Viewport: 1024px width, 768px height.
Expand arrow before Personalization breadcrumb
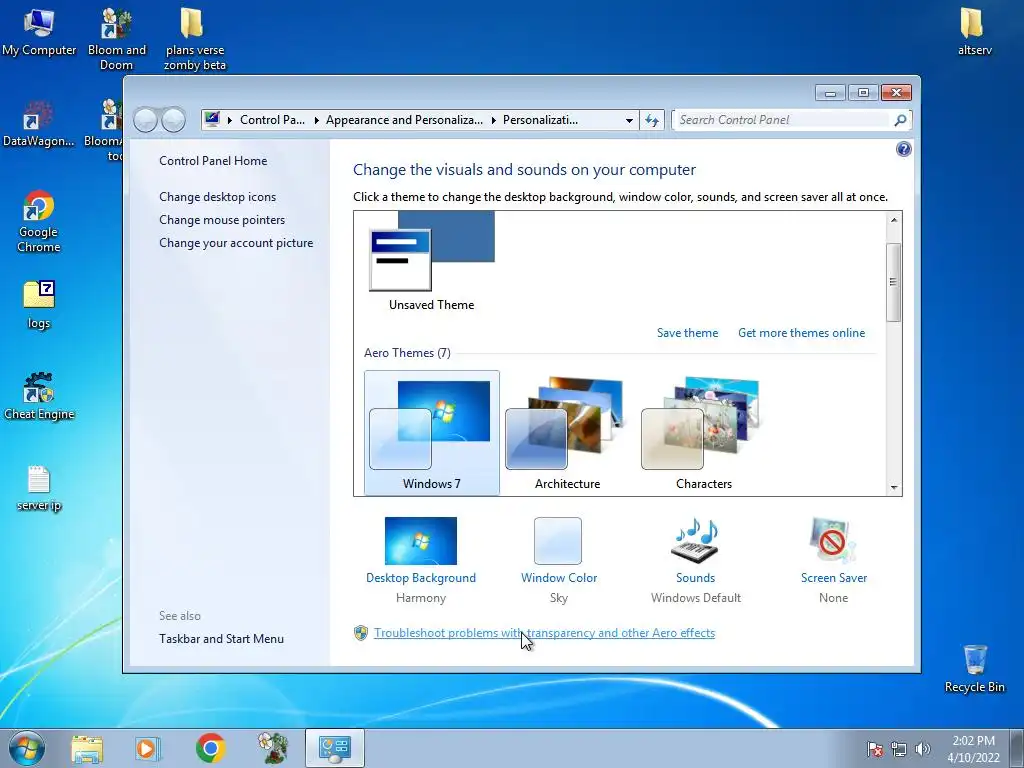coord(494,120)
